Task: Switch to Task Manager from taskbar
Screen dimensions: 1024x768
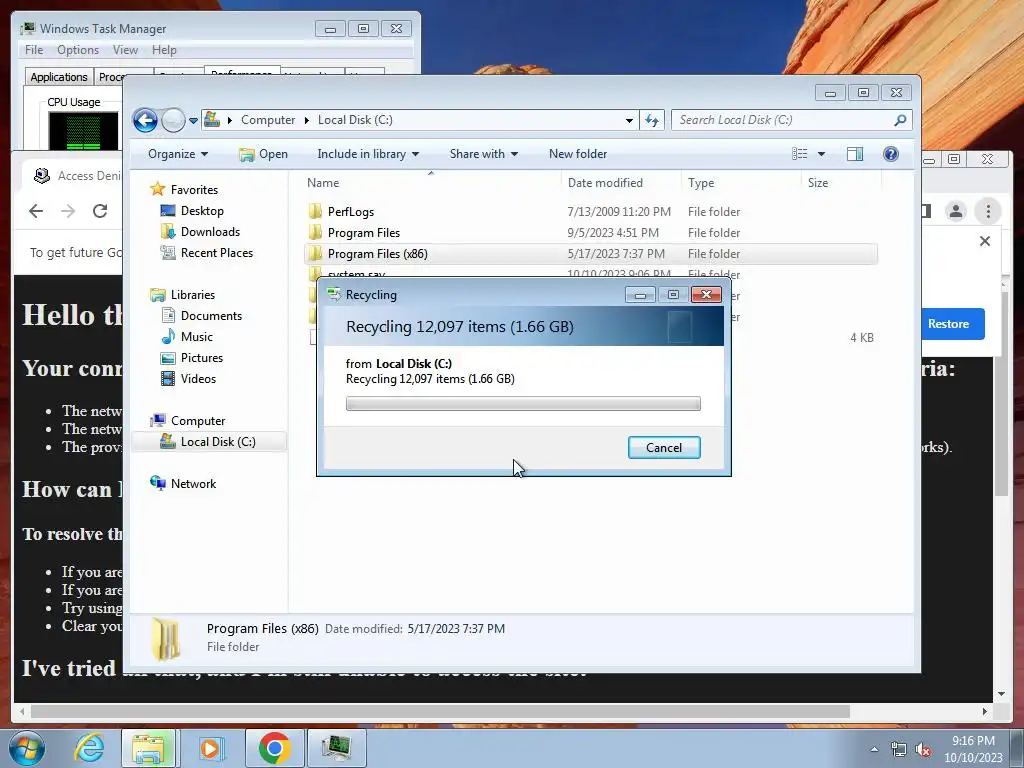Action: tap(336, 748)
